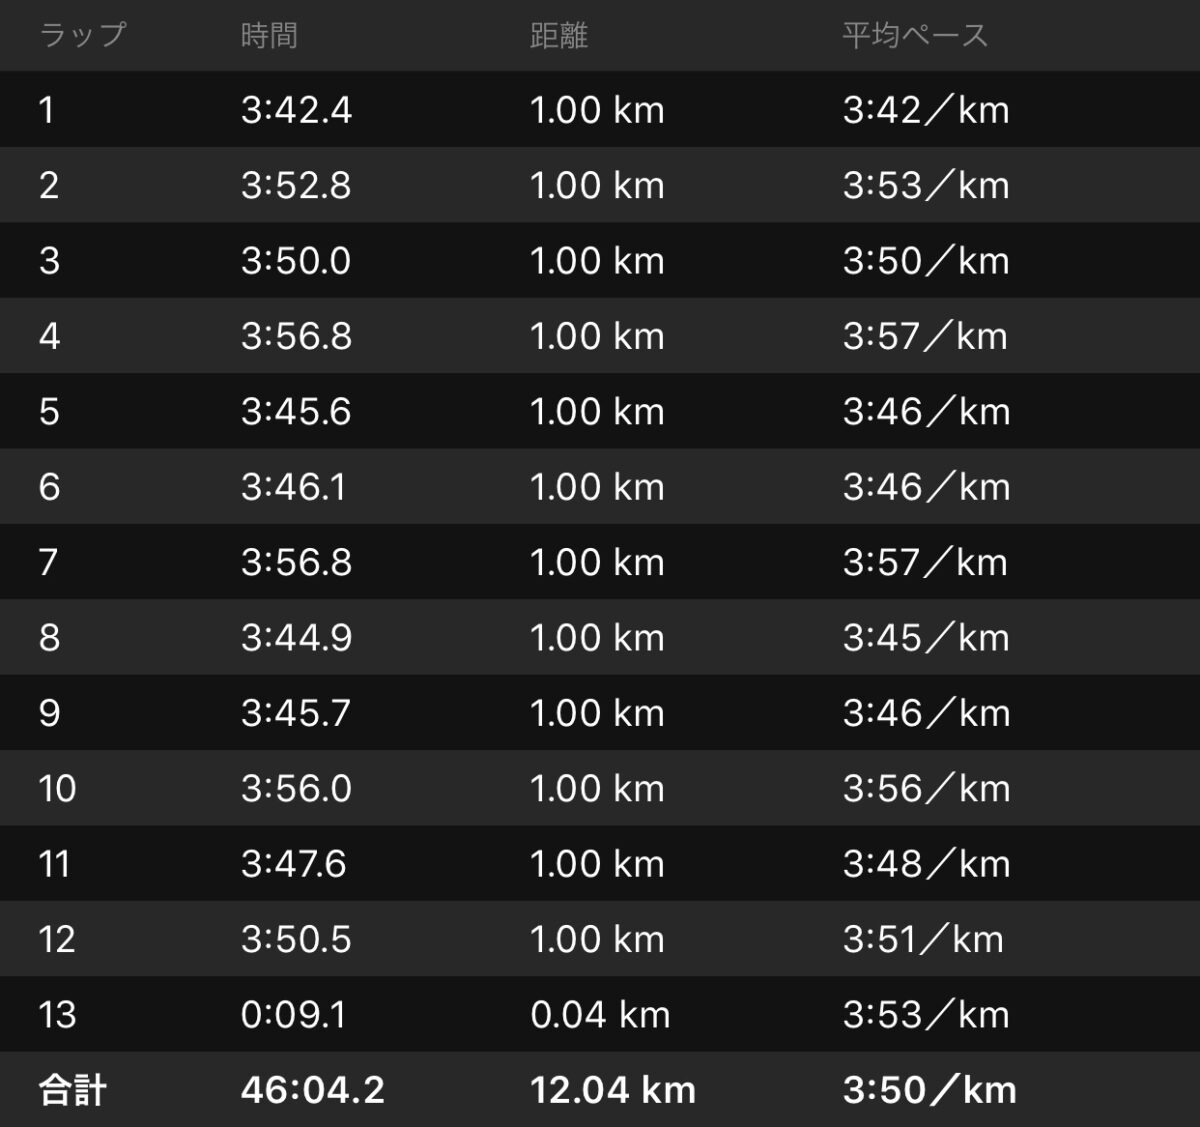Click lap 13 distance 0.04 km
The image size is (1200, 1127).
tap(600, 1015)
